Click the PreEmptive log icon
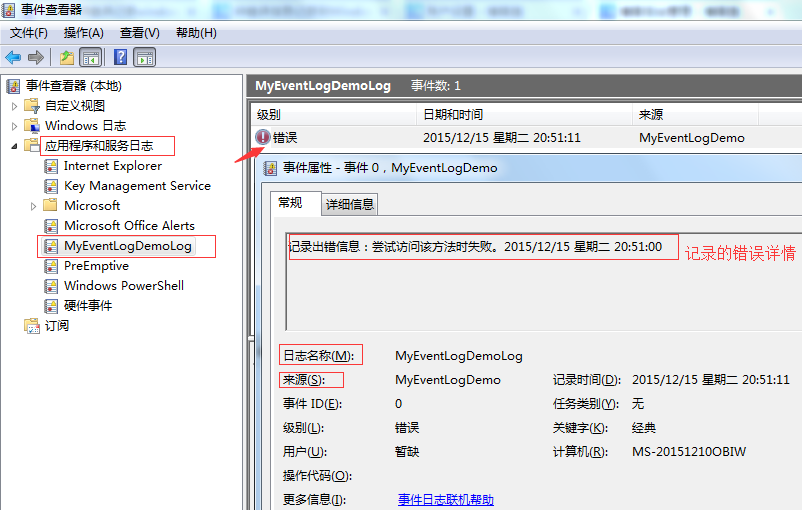Screen dimensions: 802x510 (x=51, y=266)
